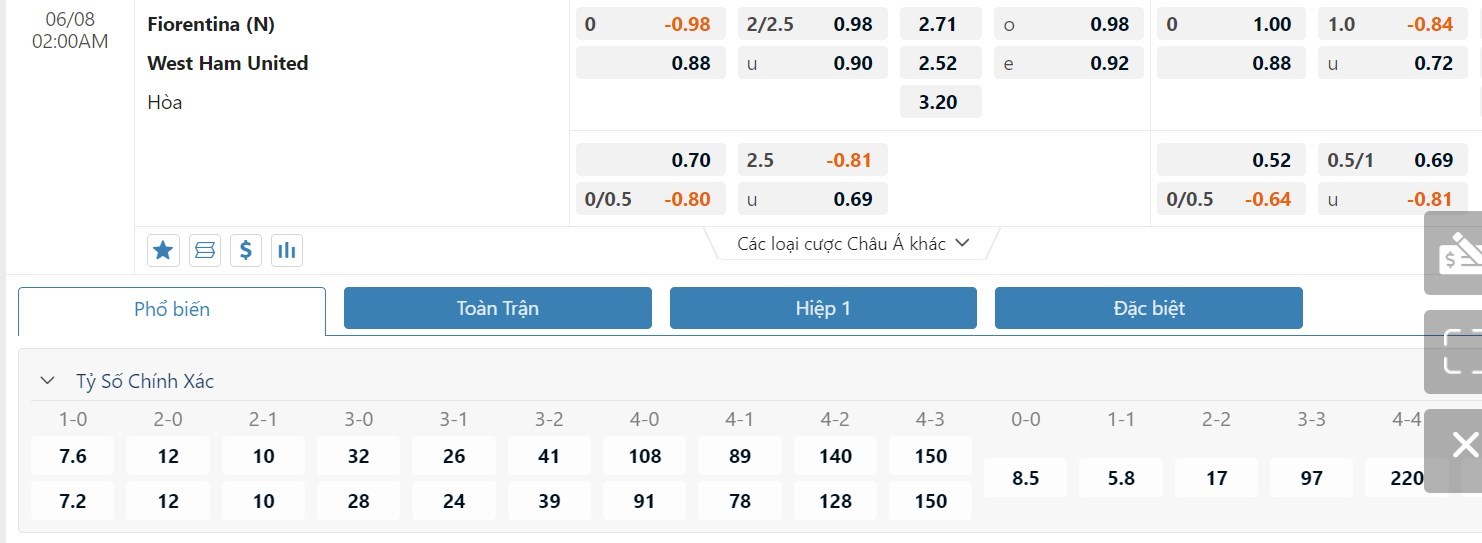Open the Hiệp 1 tab
Image resolution: width=1482 pixels, height=543 pixels.
pyautogui.click(x=823, y=308)
